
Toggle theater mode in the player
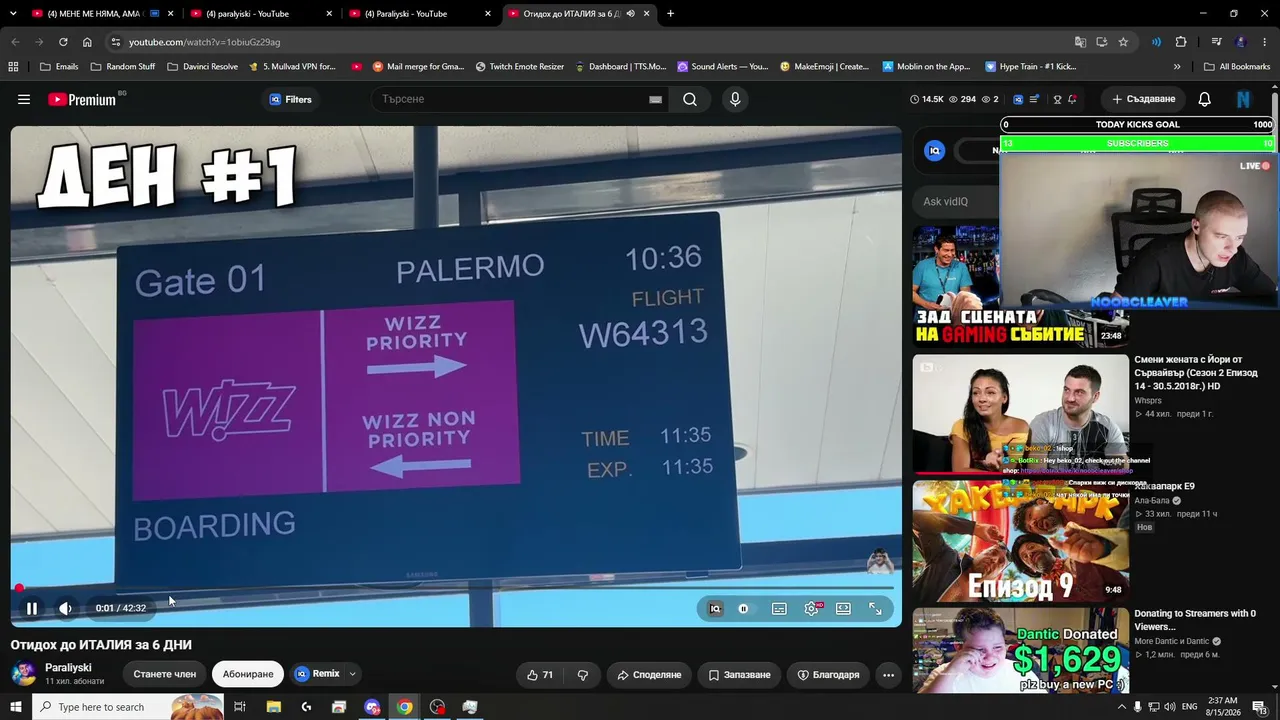(843, 608)
